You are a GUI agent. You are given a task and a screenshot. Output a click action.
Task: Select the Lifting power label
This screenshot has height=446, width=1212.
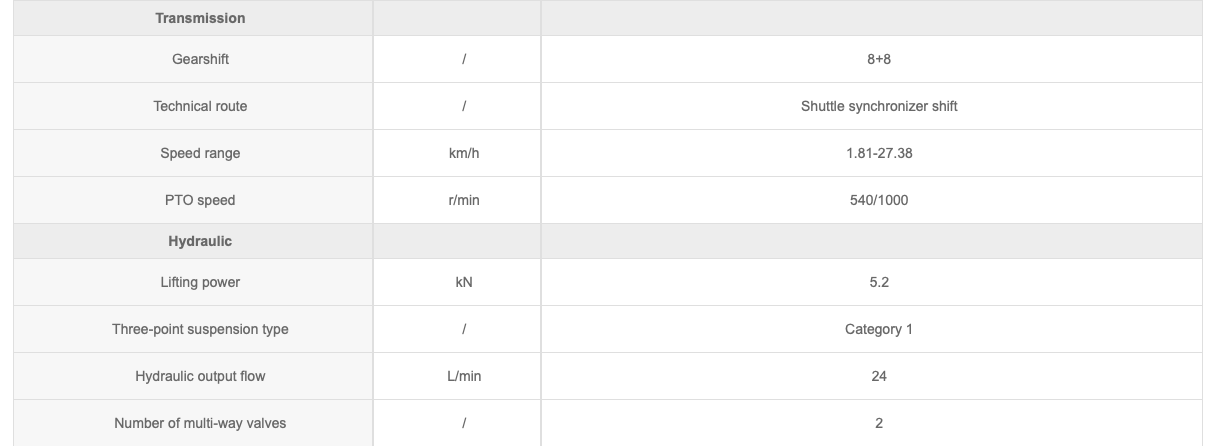coord(200,282)
